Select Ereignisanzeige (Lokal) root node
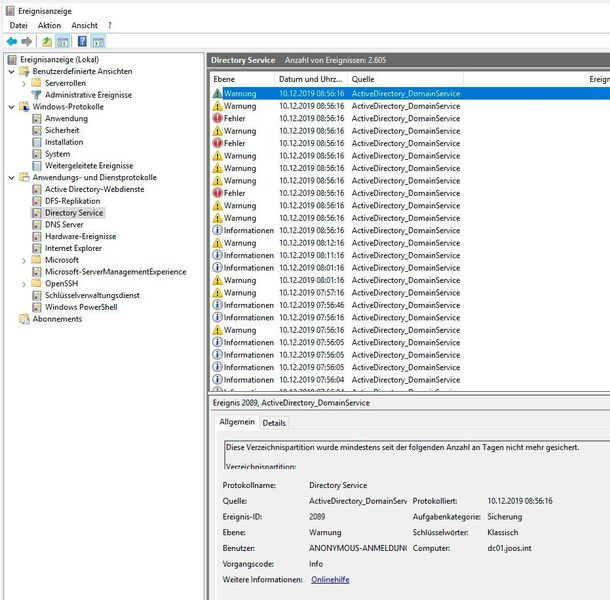This screenshot has width=610, height=600. click(x=60, y=60)
